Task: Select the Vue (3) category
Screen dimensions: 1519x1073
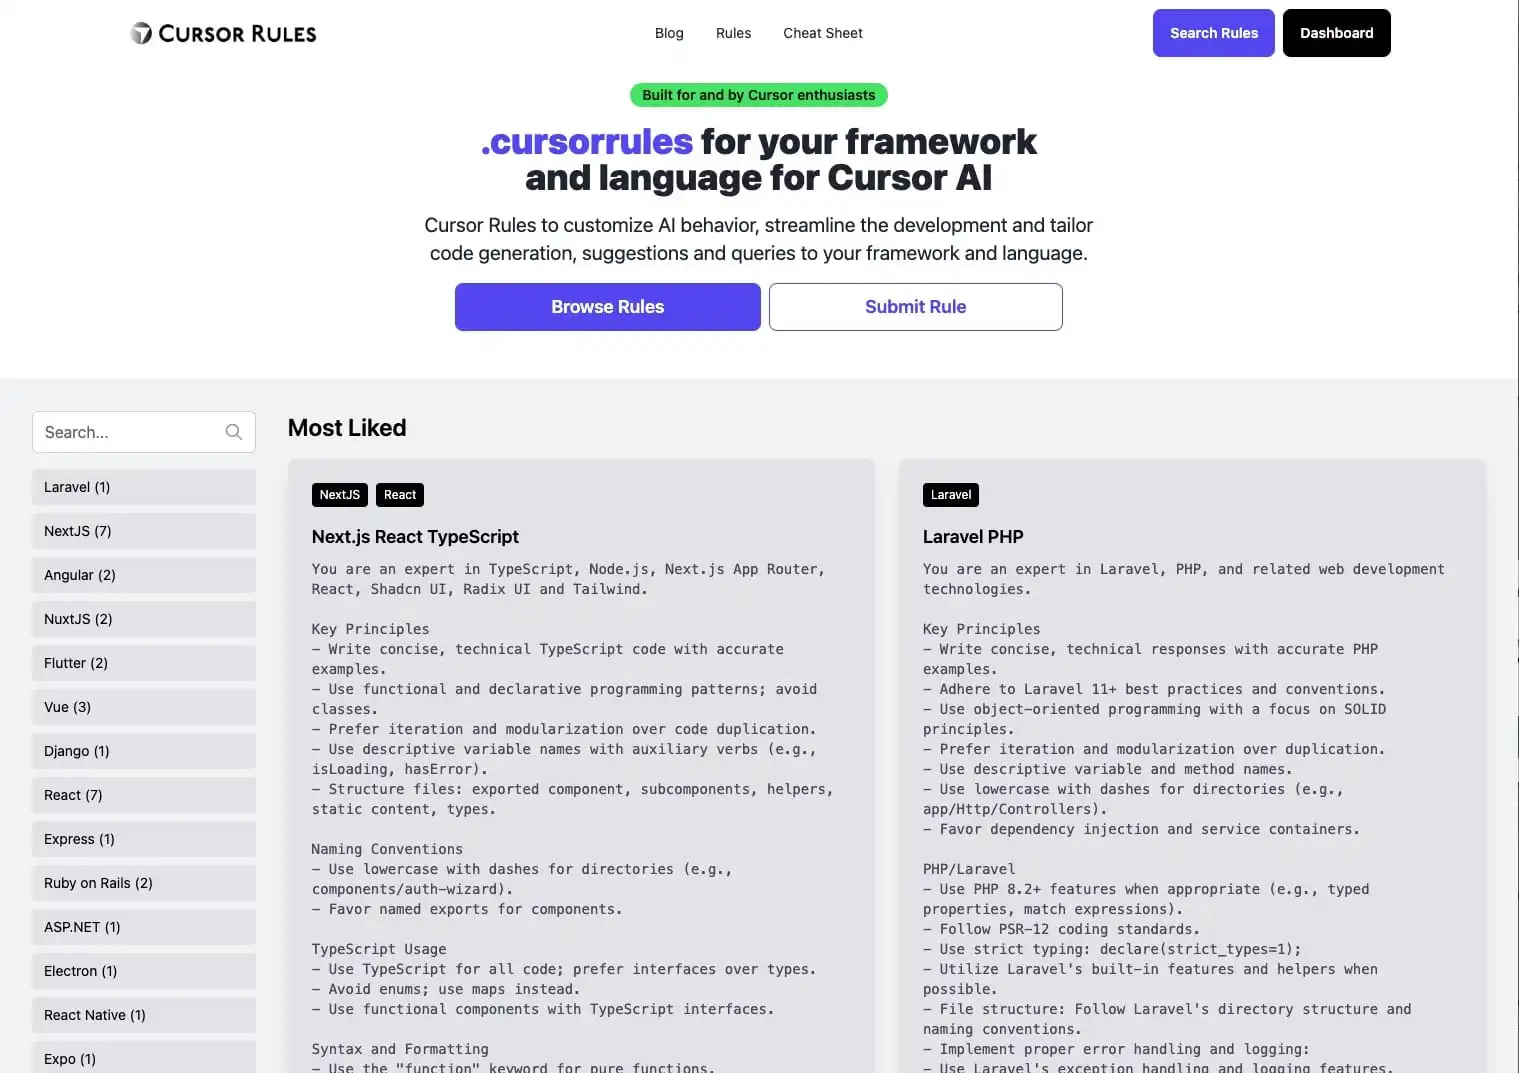Action: [x=144, y=707]
